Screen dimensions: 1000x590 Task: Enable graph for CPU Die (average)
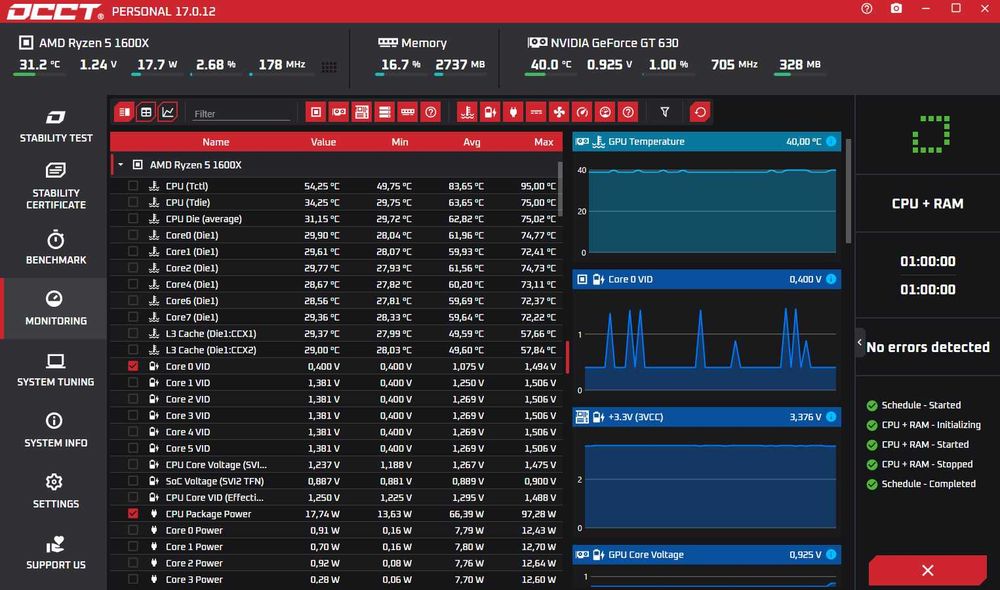(x=133, y=219)
